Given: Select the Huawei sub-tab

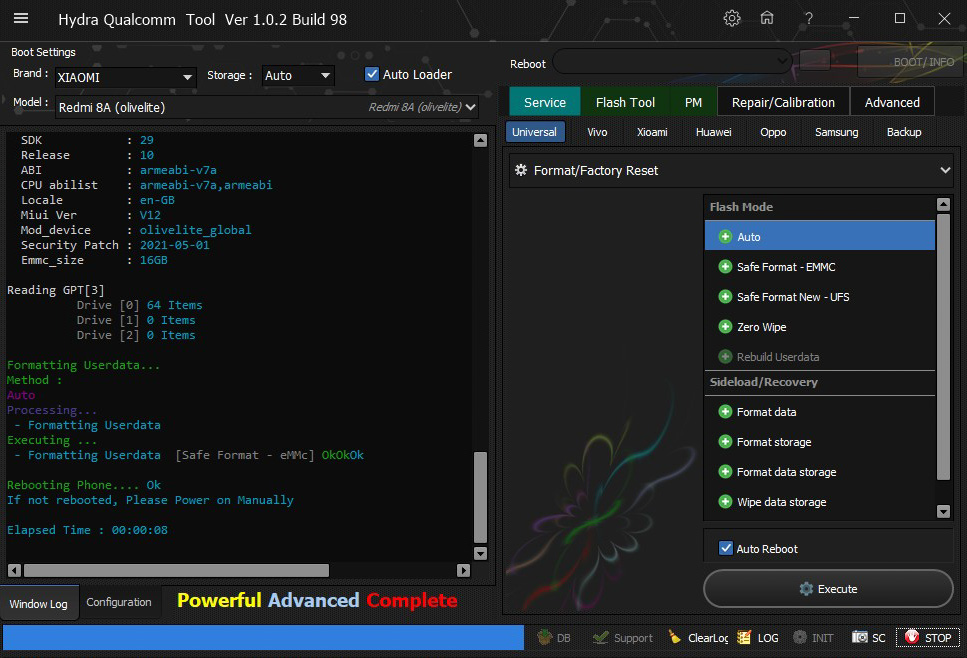Looking at the screenshot, I should (713, 132).
